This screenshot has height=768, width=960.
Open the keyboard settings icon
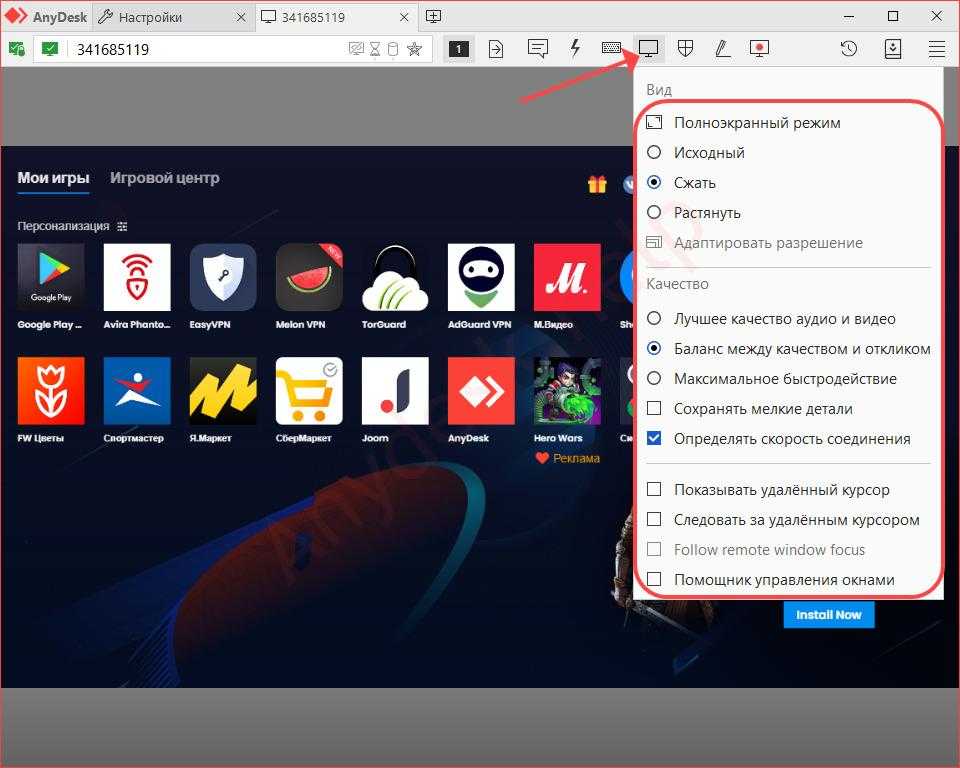(x=612, y=48)
